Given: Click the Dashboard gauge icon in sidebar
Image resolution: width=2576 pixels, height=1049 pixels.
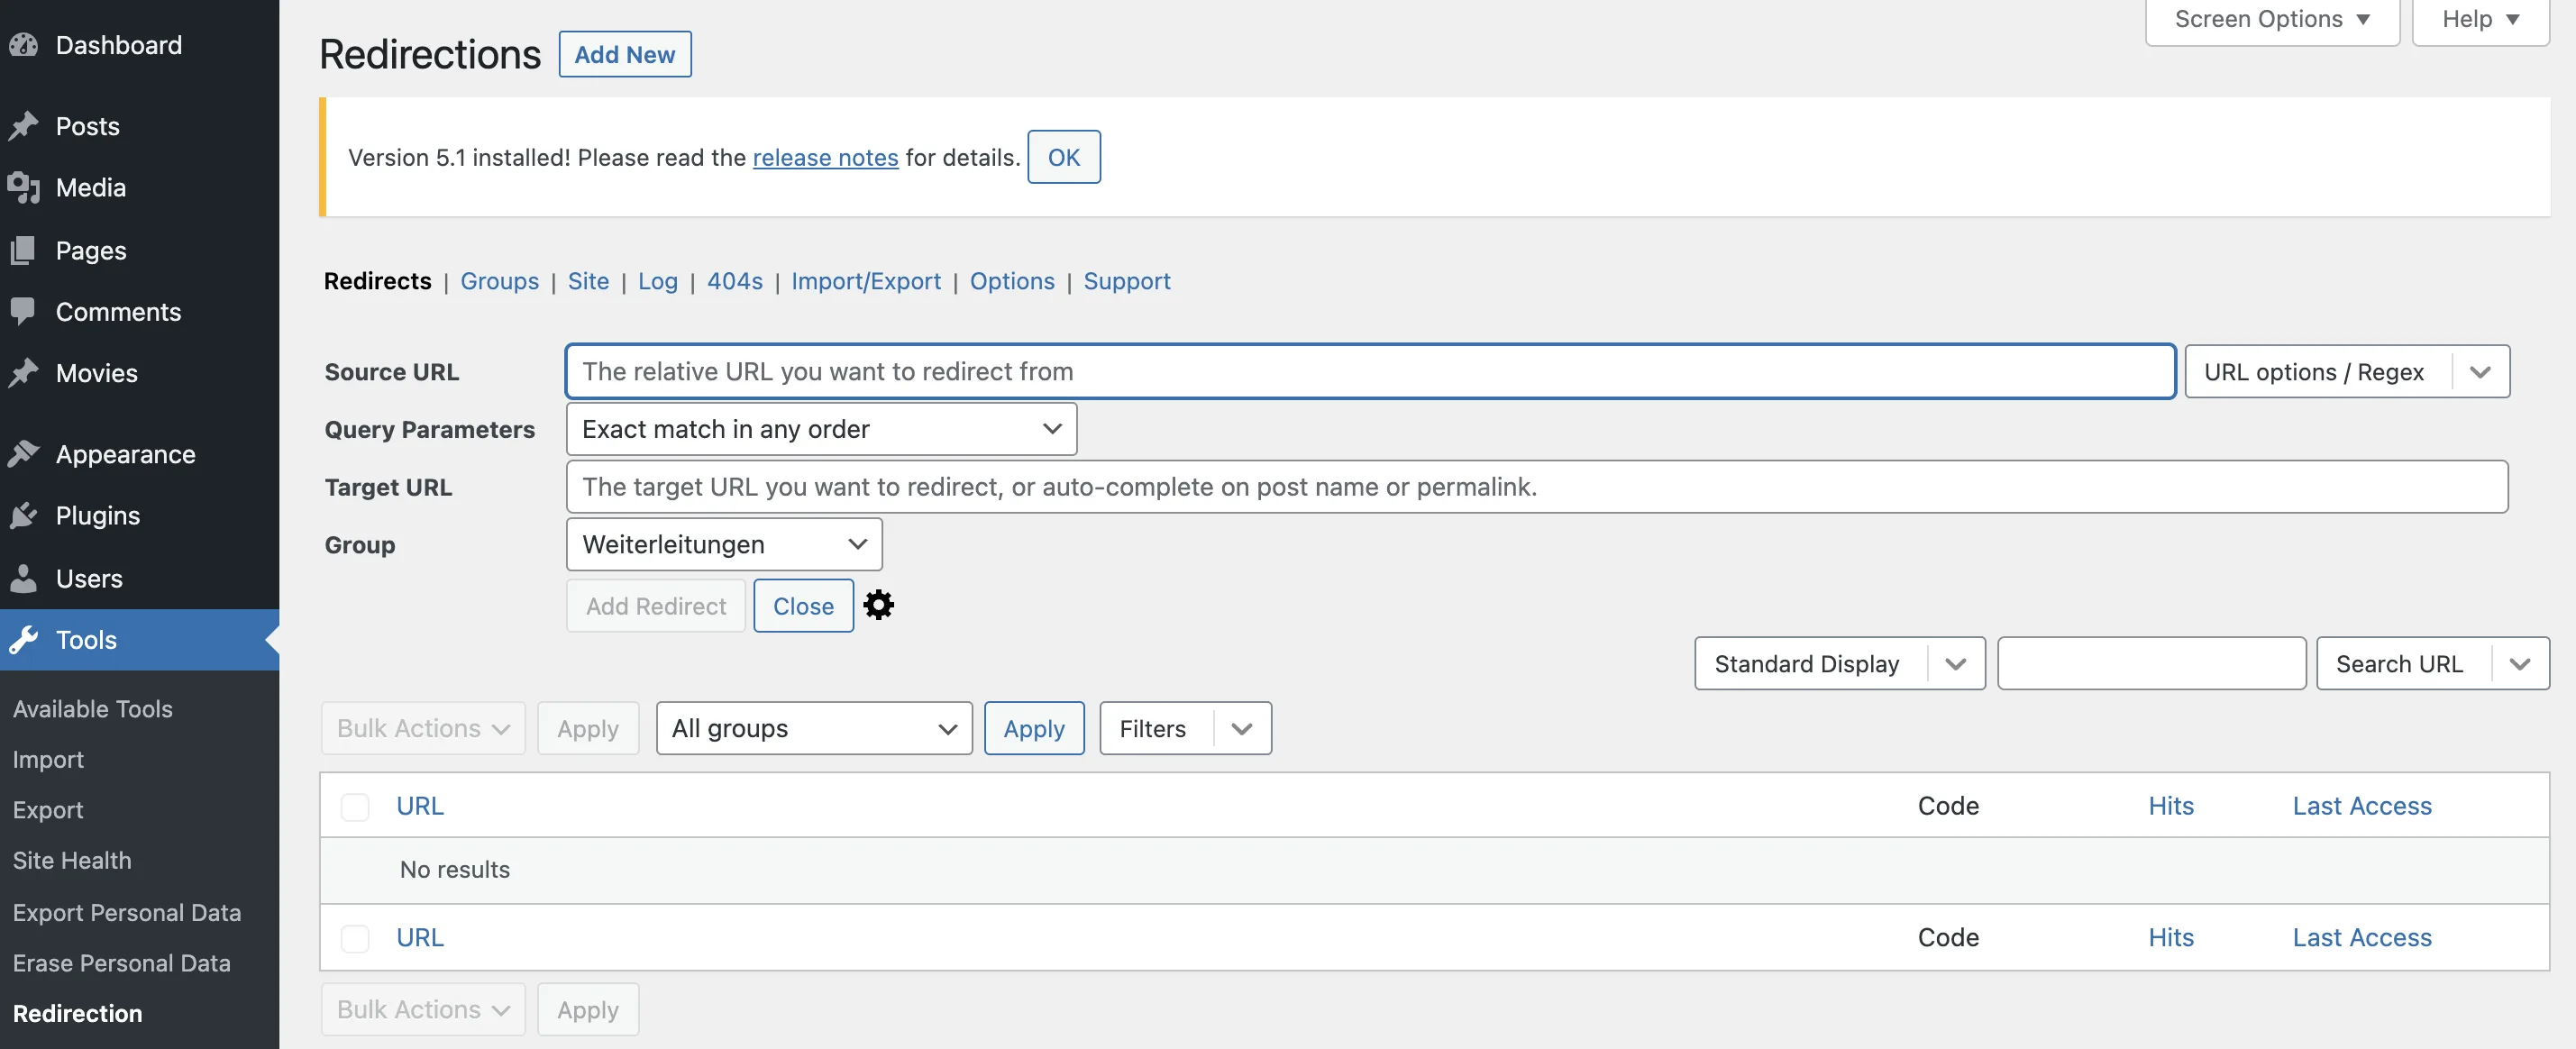Looking at the screenshot, I should click(x=24, y=45).
